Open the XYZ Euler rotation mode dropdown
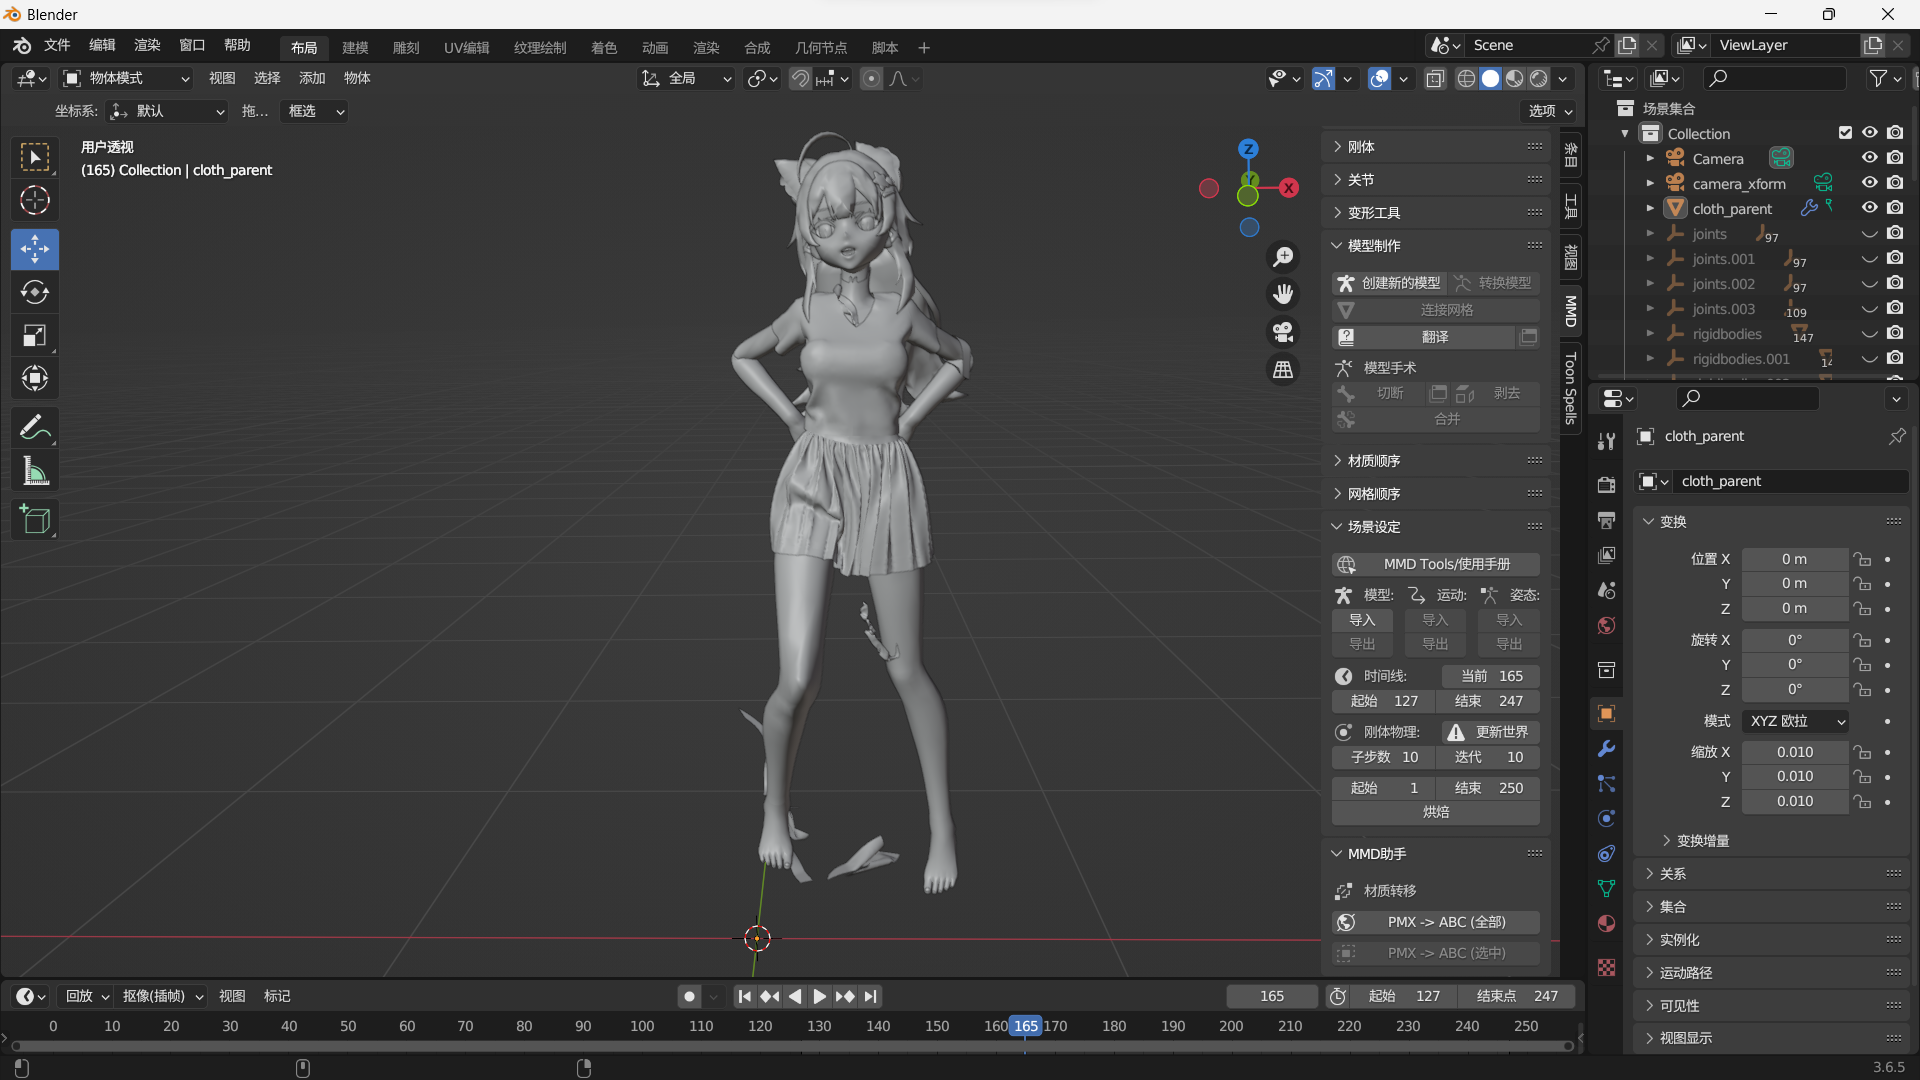 (1795, 721)
